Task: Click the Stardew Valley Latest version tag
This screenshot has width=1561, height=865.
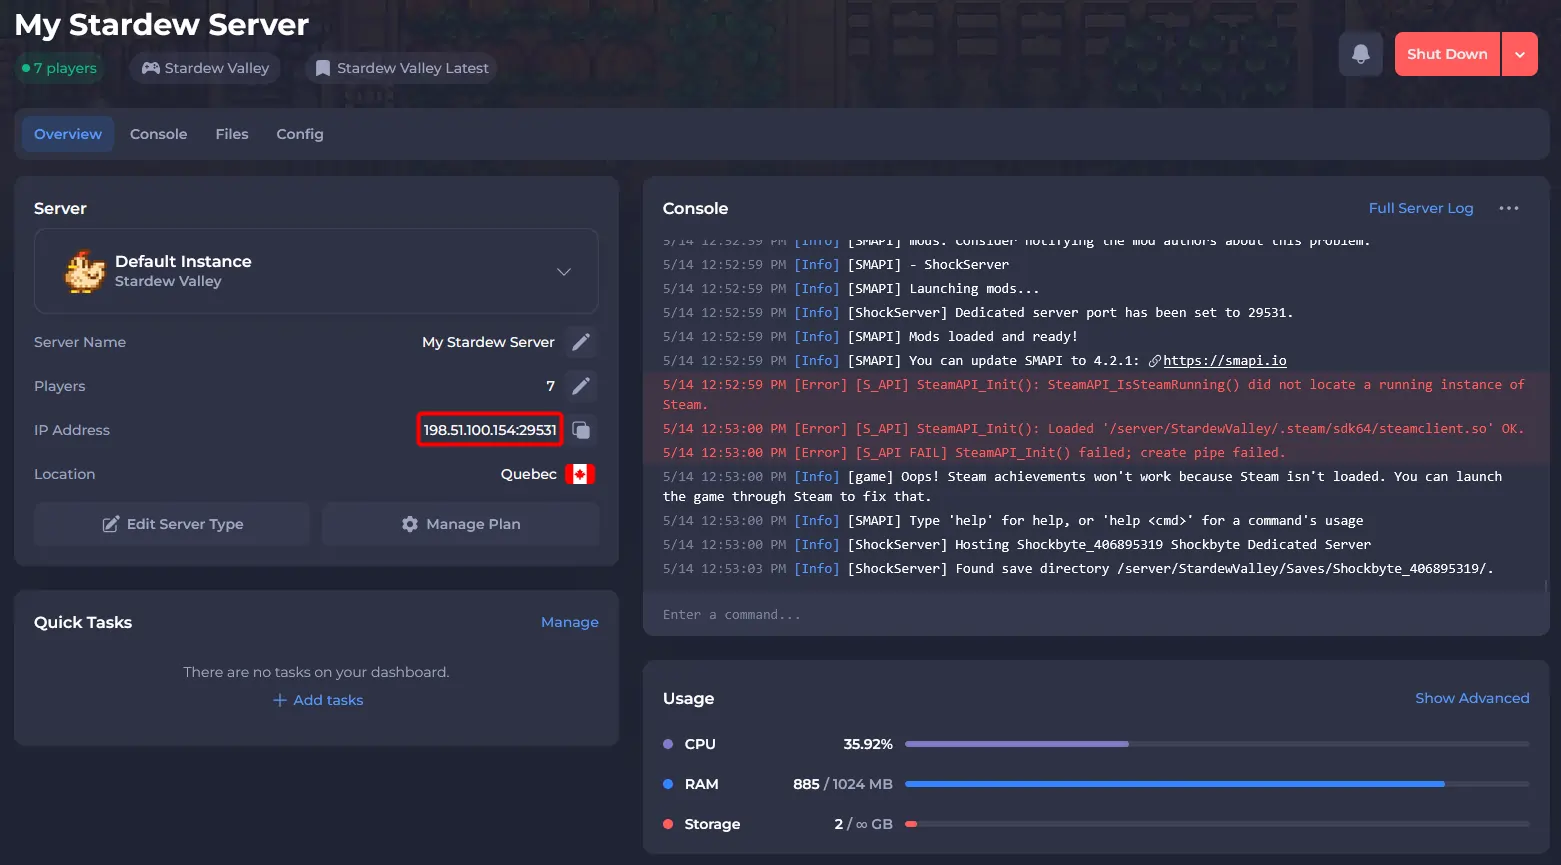Action: tap(402, 68)
